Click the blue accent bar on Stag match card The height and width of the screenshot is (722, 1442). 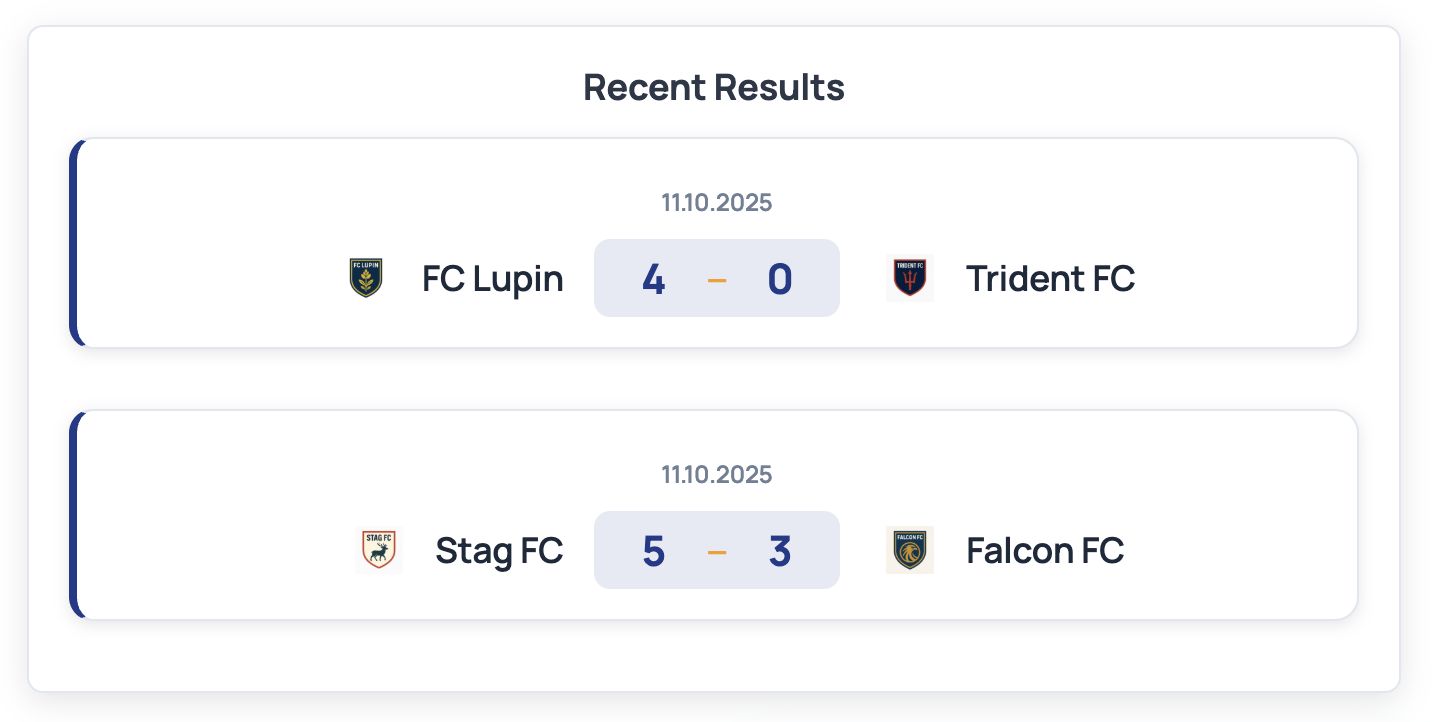(73, 515)
